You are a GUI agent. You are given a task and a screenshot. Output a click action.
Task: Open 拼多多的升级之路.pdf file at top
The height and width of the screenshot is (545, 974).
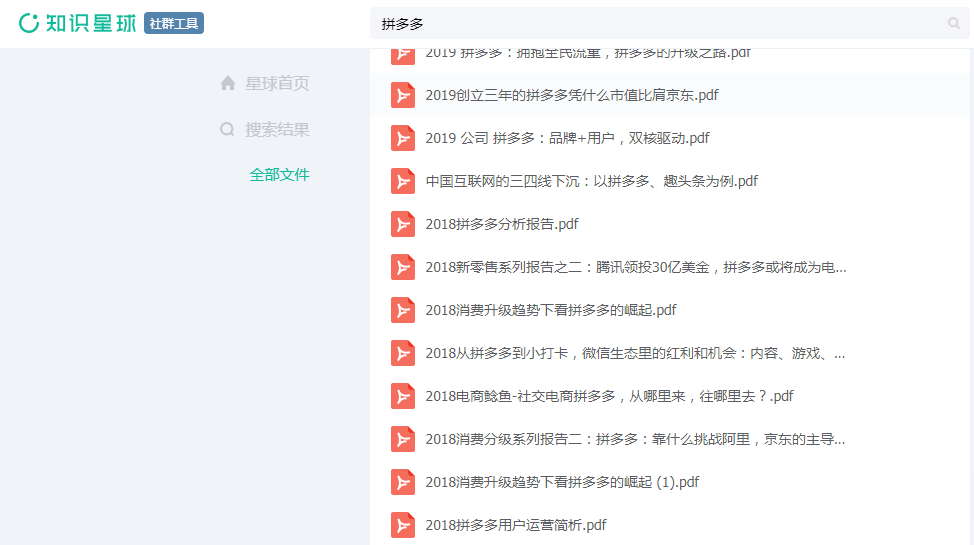[588, 53]
